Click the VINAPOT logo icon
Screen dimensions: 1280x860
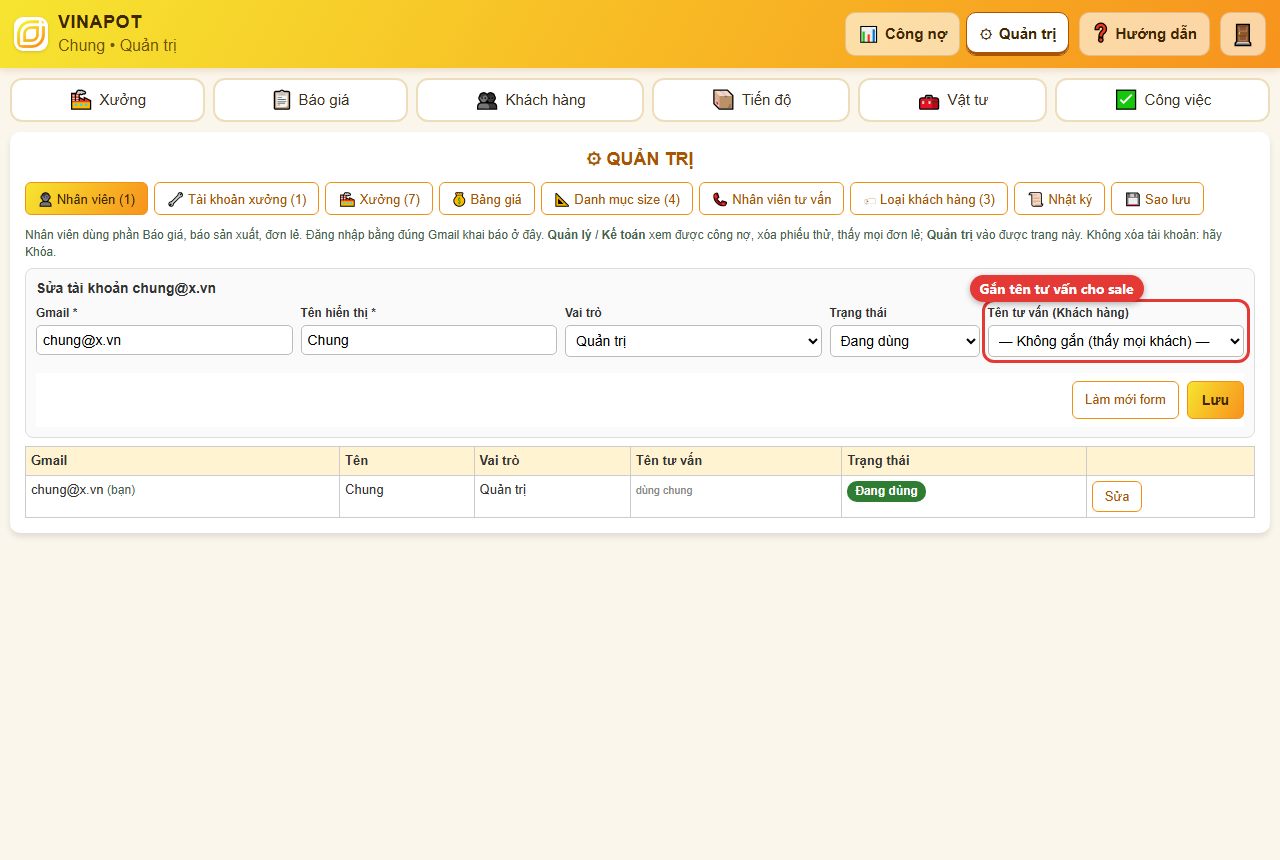(x=31, y=34)
